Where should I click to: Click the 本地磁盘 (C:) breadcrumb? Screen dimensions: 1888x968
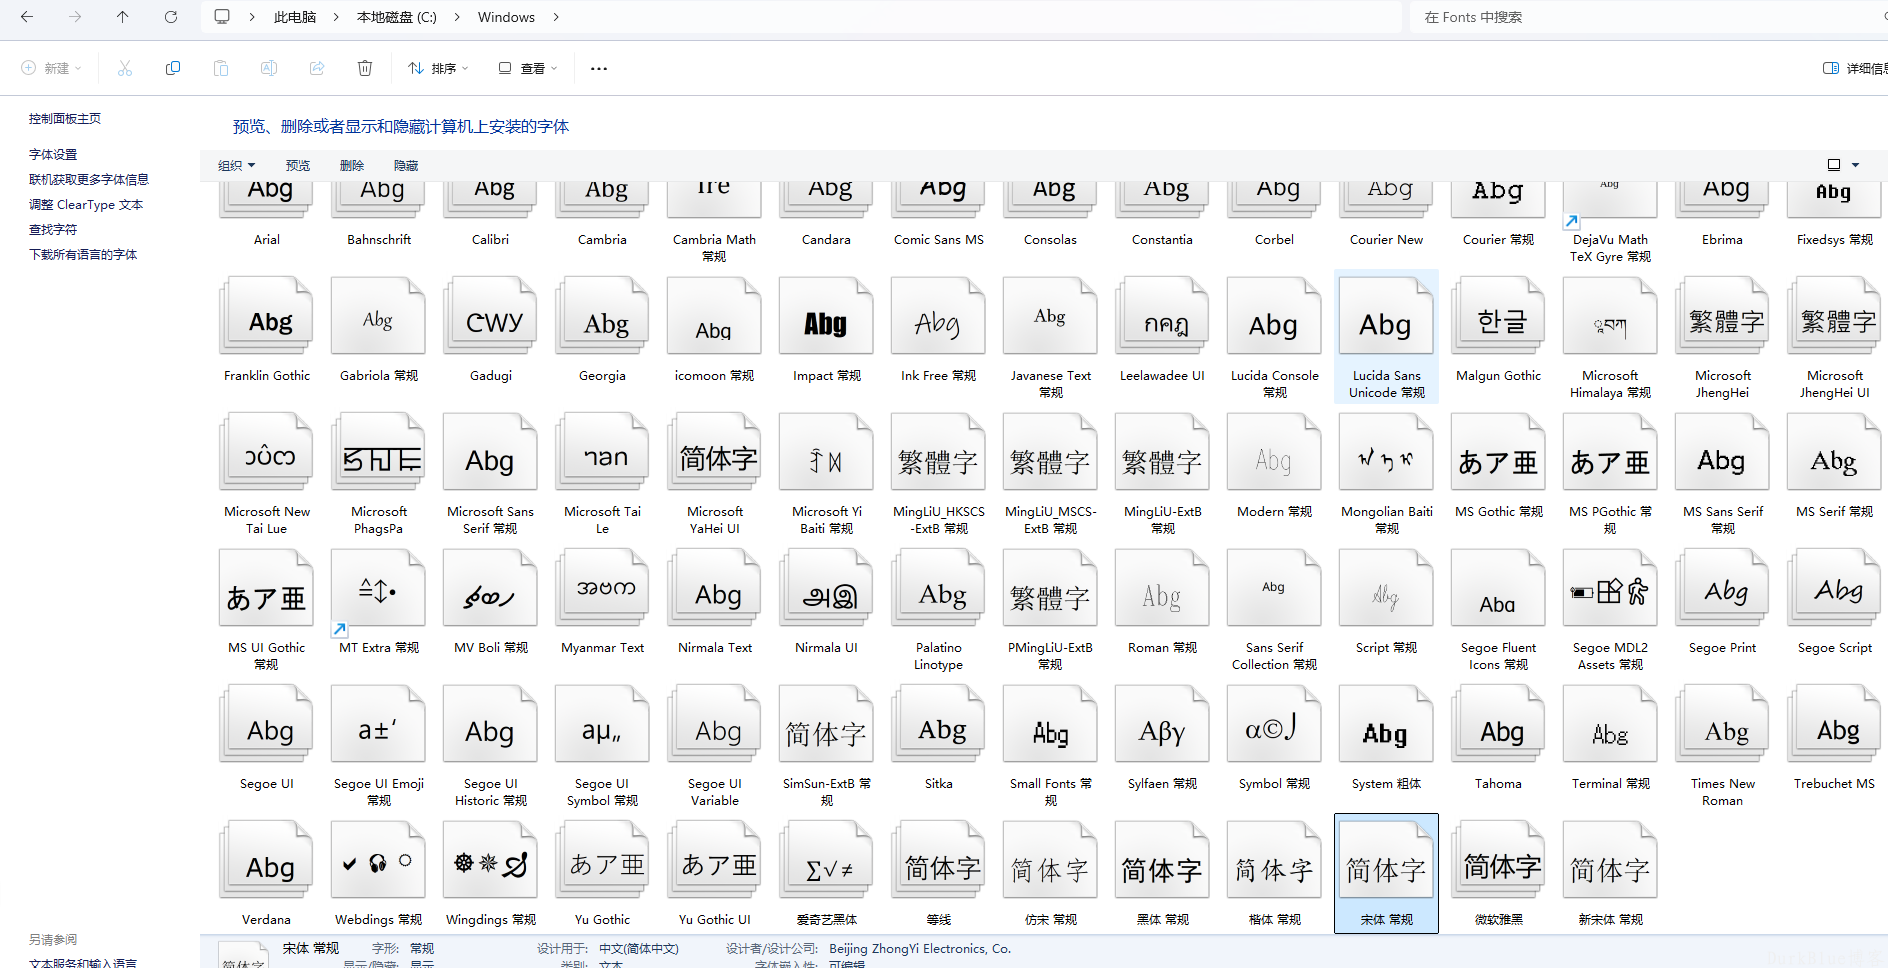point(397,17)
